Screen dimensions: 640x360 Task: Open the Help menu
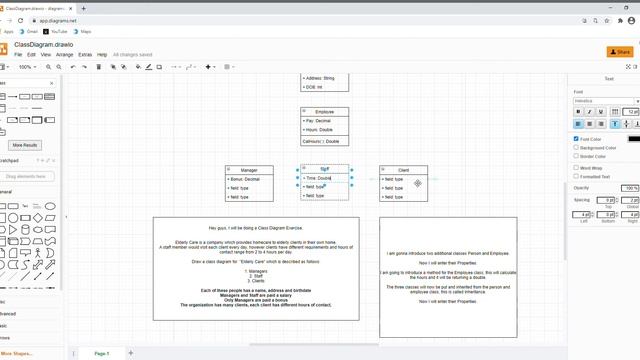102,55
